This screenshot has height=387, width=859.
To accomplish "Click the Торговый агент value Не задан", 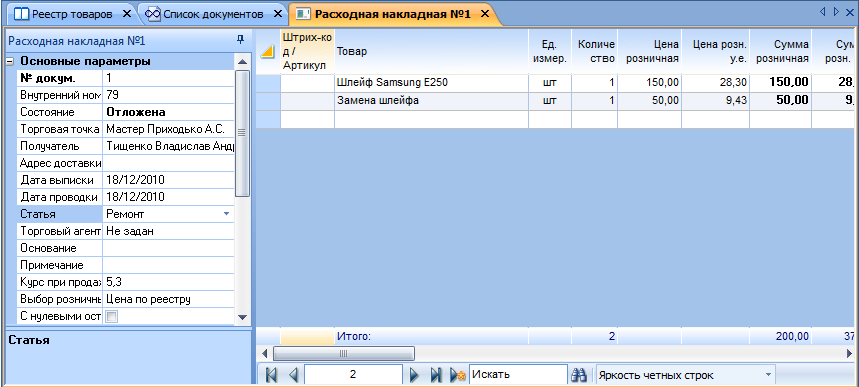I will pyautogui.click(x=168, y=231).
